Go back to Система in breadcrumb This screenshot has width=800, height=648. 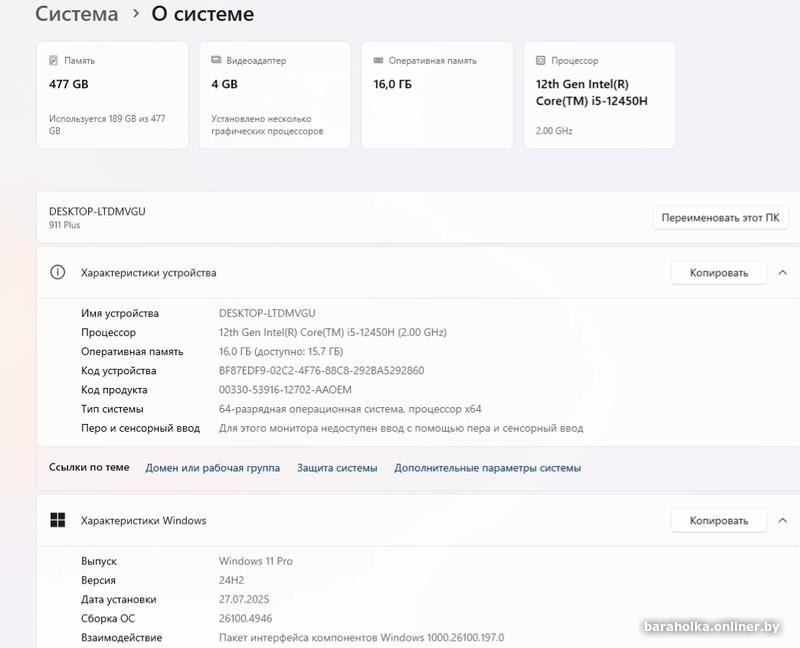pos(77,14)
